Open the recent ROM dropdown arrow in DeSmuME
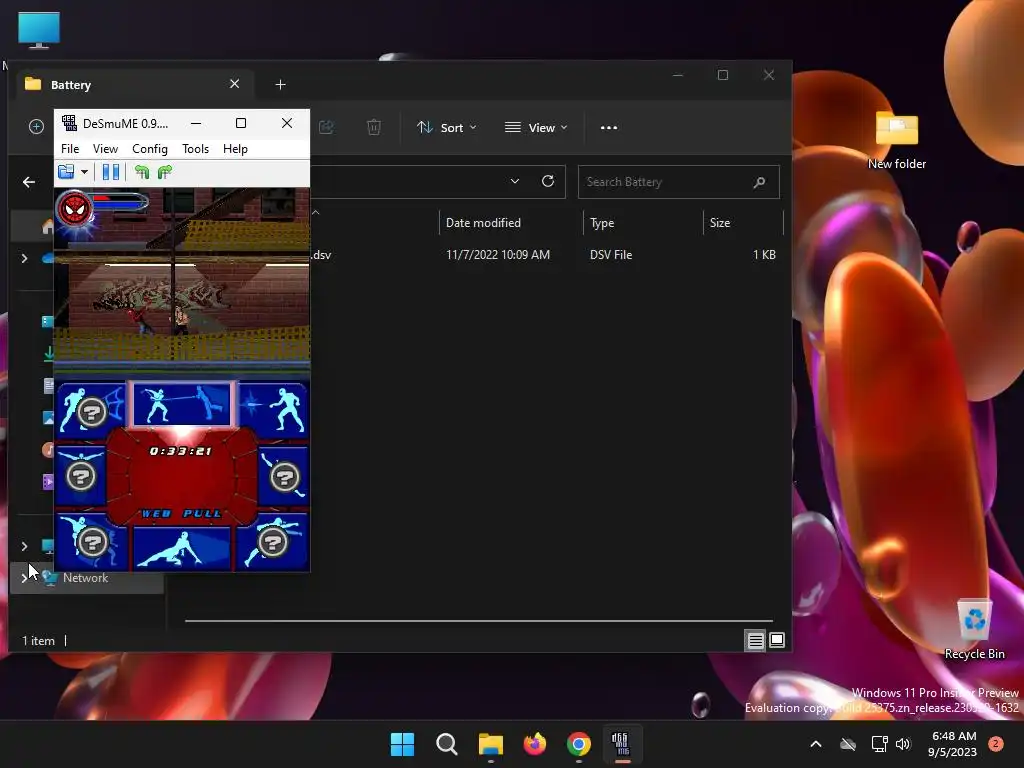 [x=84, y=172]
